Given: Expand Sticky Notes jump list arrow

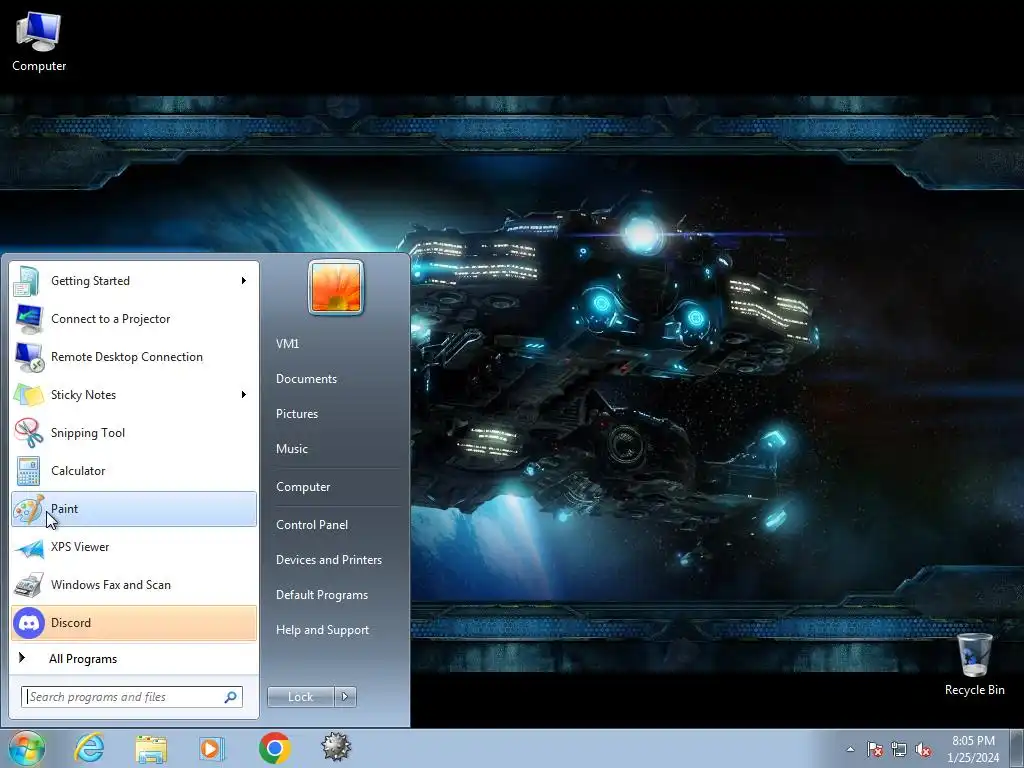Looking at the screenshot, I should 244,394.
